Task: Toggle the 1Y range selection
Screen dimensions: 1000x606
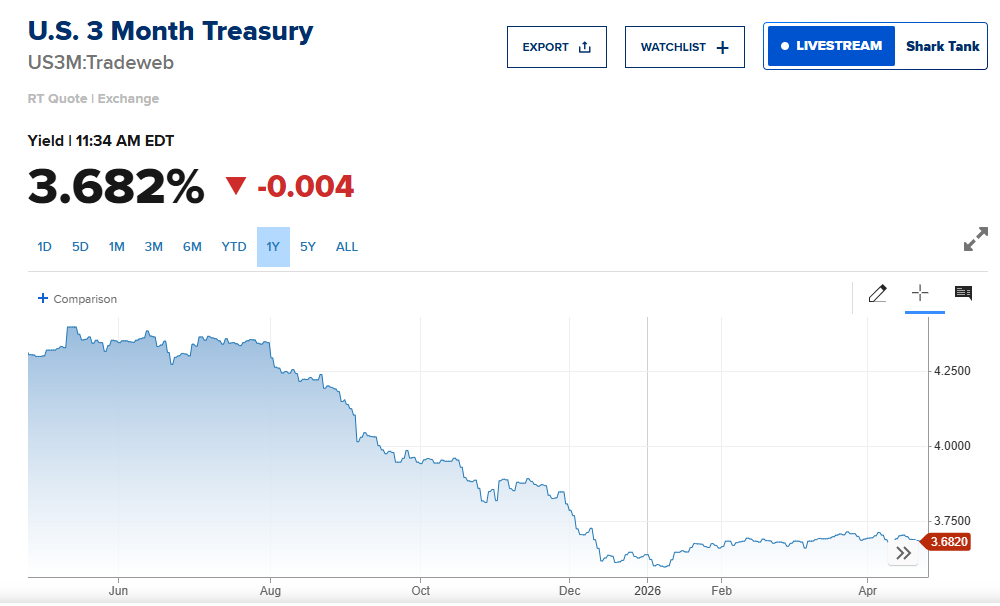Action: pyautogui.click(x=273, y=247)
